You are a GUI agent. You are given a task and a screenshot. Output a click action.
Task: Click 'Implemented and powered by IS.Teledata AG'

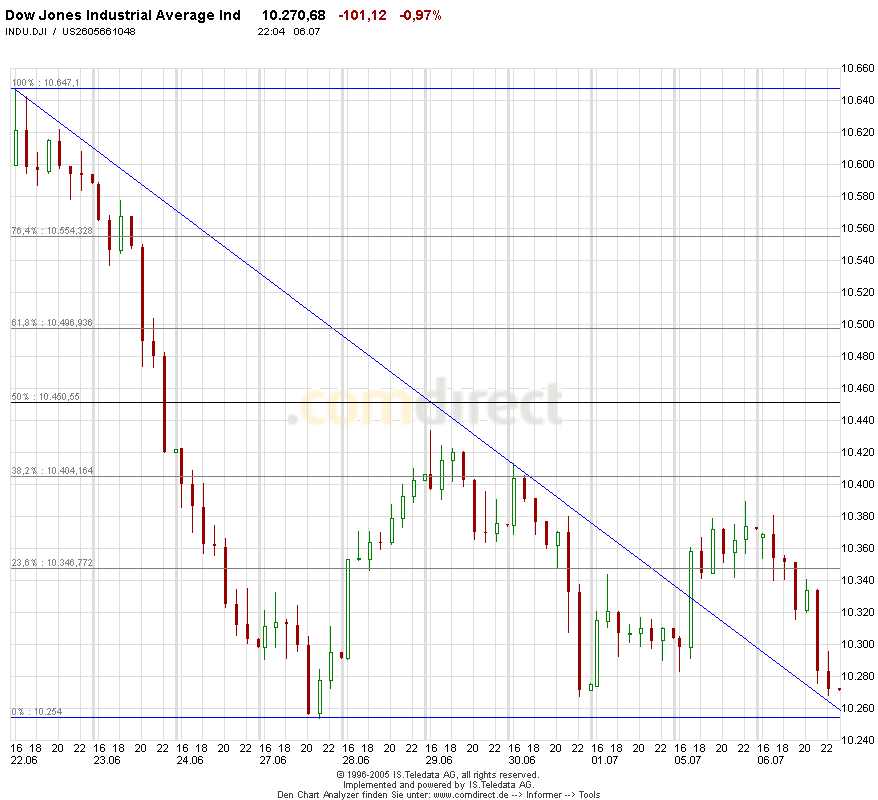(438, 785)
